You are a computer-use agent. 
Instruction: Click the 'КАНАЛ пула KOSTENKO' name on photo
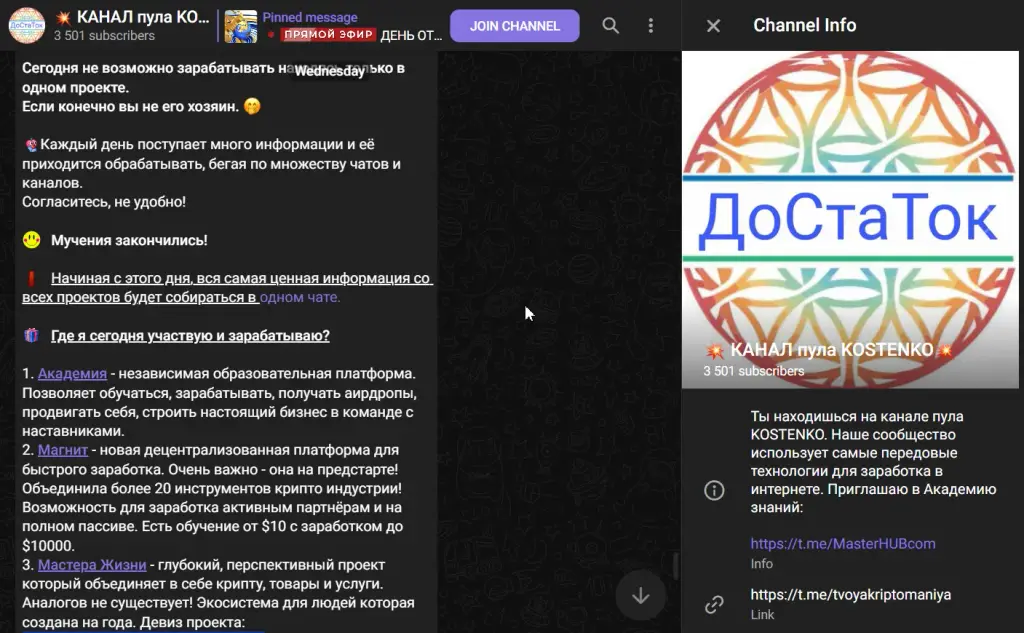point(831,350)
